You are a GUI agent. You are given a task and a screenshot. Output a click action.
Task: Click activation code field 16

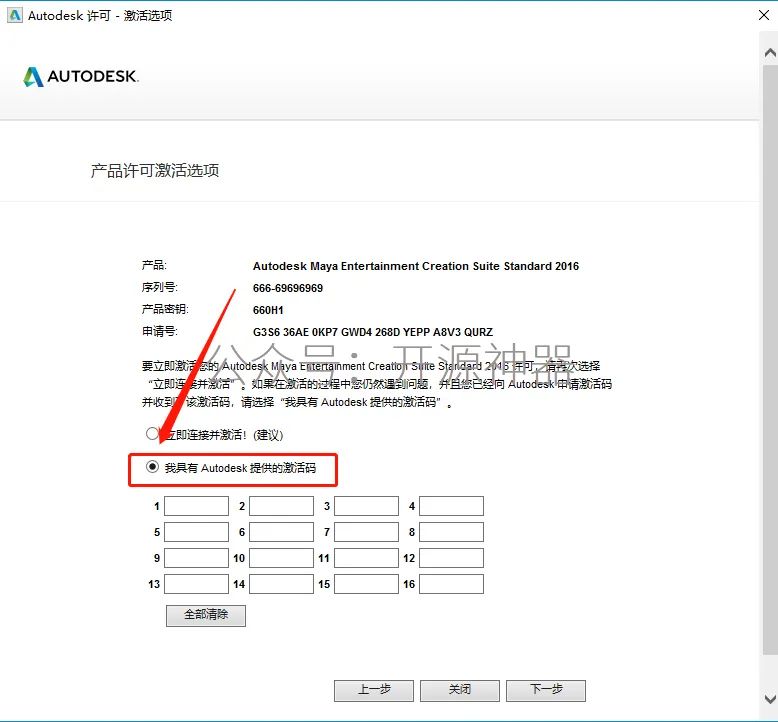451,584
